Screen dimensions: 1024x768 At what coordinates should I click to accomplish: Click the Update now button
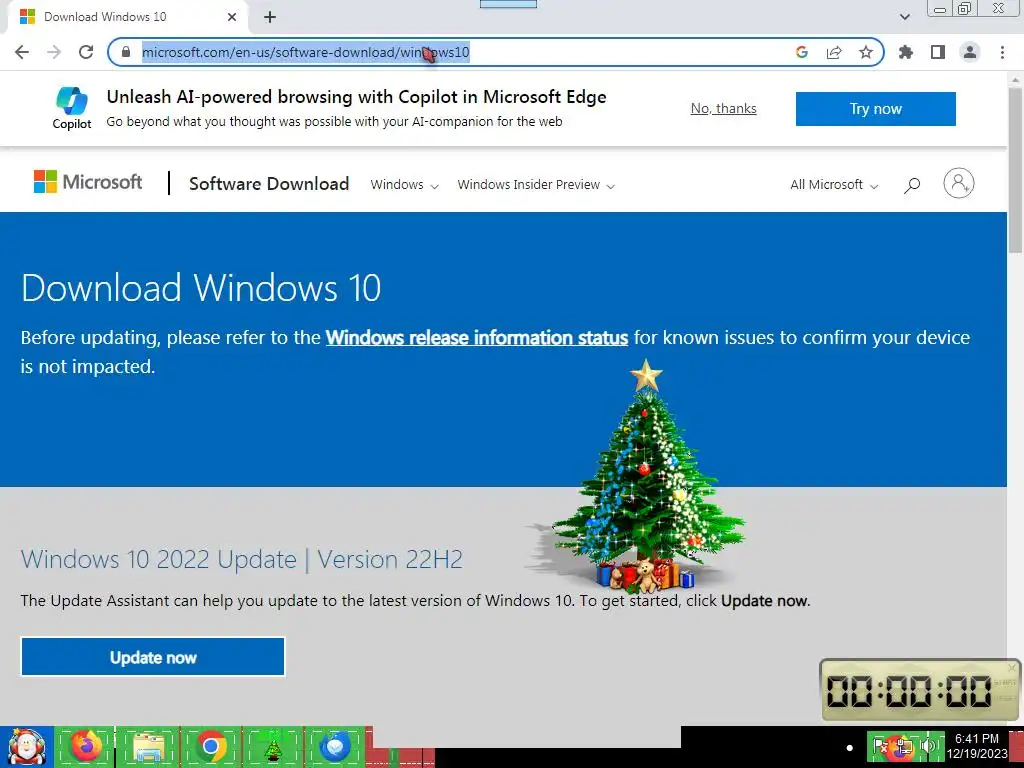coord(153,657)
